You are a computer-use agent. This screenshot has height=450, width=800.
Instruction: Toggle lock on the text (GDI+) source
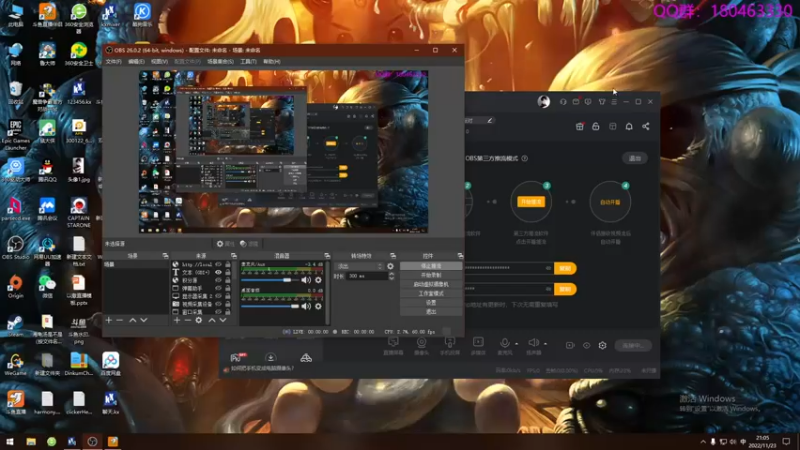[228, 272]
